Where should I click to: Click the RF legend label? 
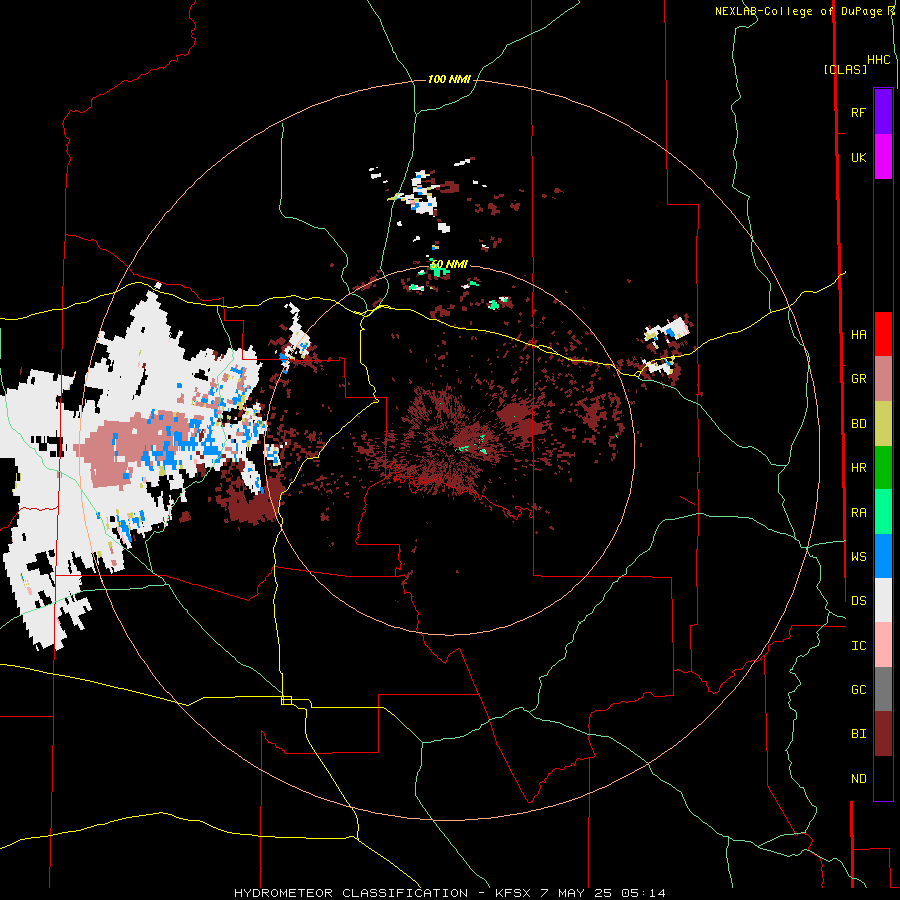pyautogui.click(x=858, y=112)
